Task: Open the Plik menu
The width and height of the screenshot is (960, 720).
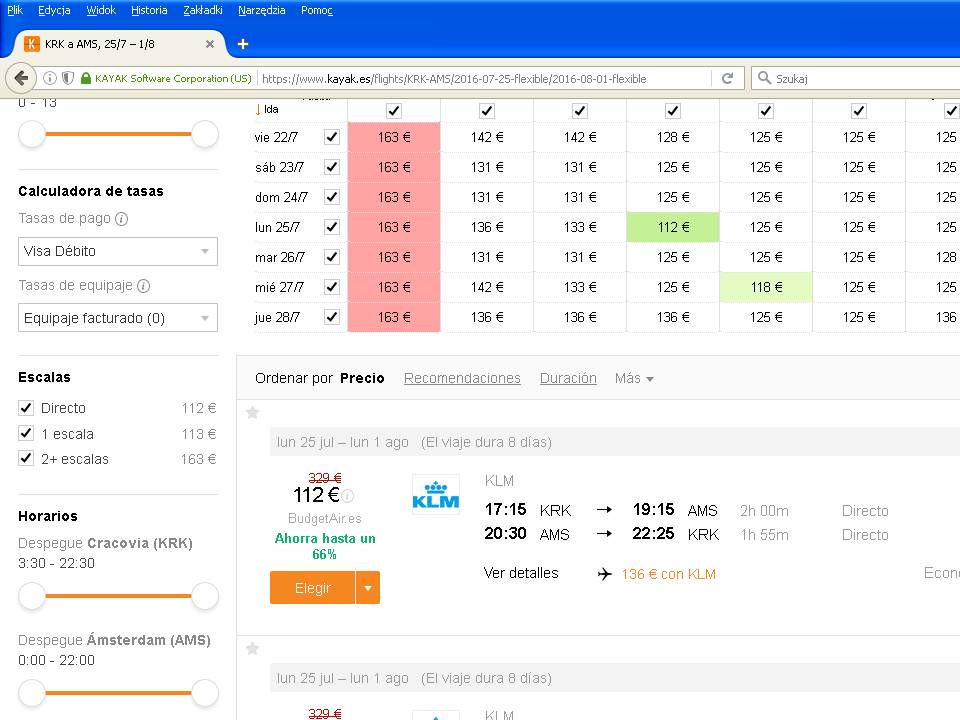Action: click(15, 10)
